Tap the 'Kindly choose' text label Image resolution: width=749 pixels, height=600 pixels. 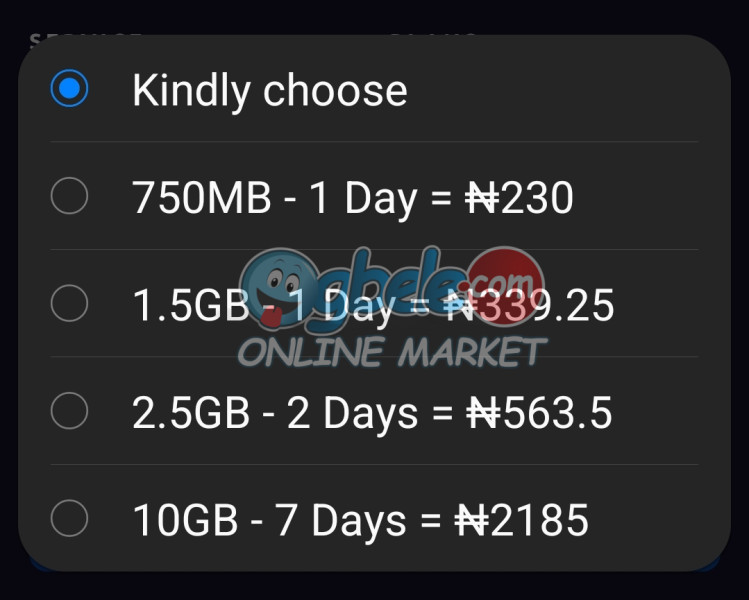point(270,91)
